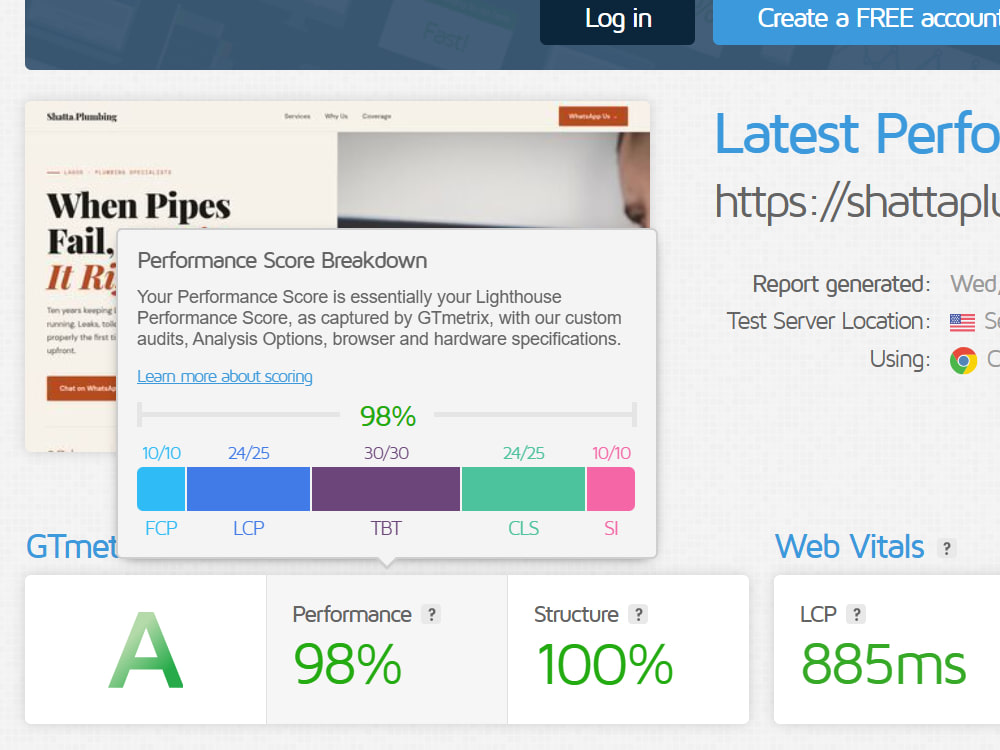The image size is (1000, 750).
Task: Click the Chrome browser icon
Action: 963,360
